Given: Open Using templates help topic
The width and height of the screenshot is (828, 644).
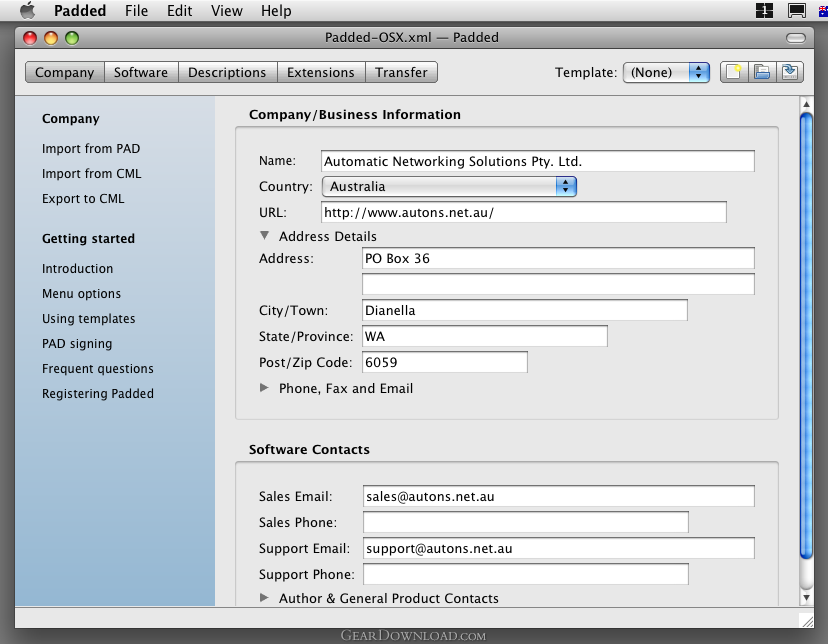Looking at the screenshot, I should coord(89,319).
